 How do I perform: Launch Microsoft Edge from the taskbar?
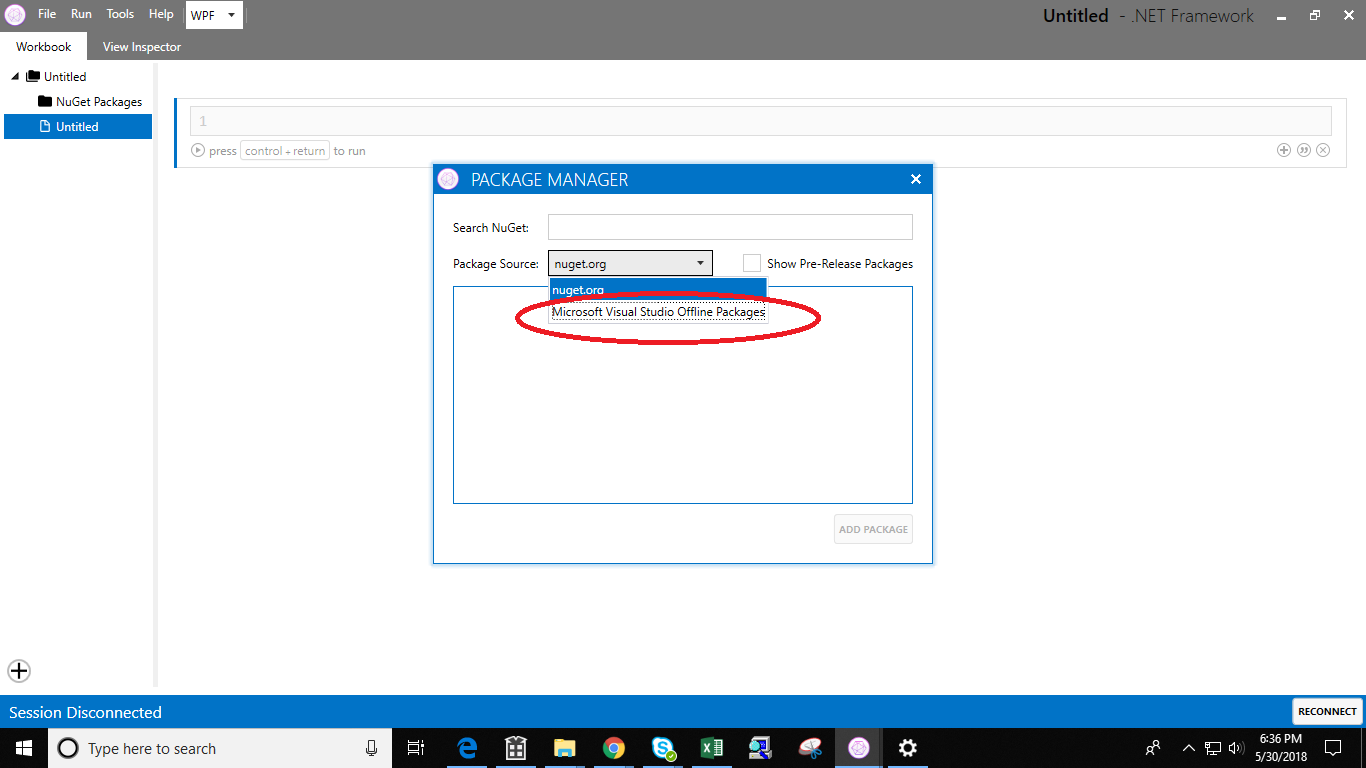coord(467,748)
